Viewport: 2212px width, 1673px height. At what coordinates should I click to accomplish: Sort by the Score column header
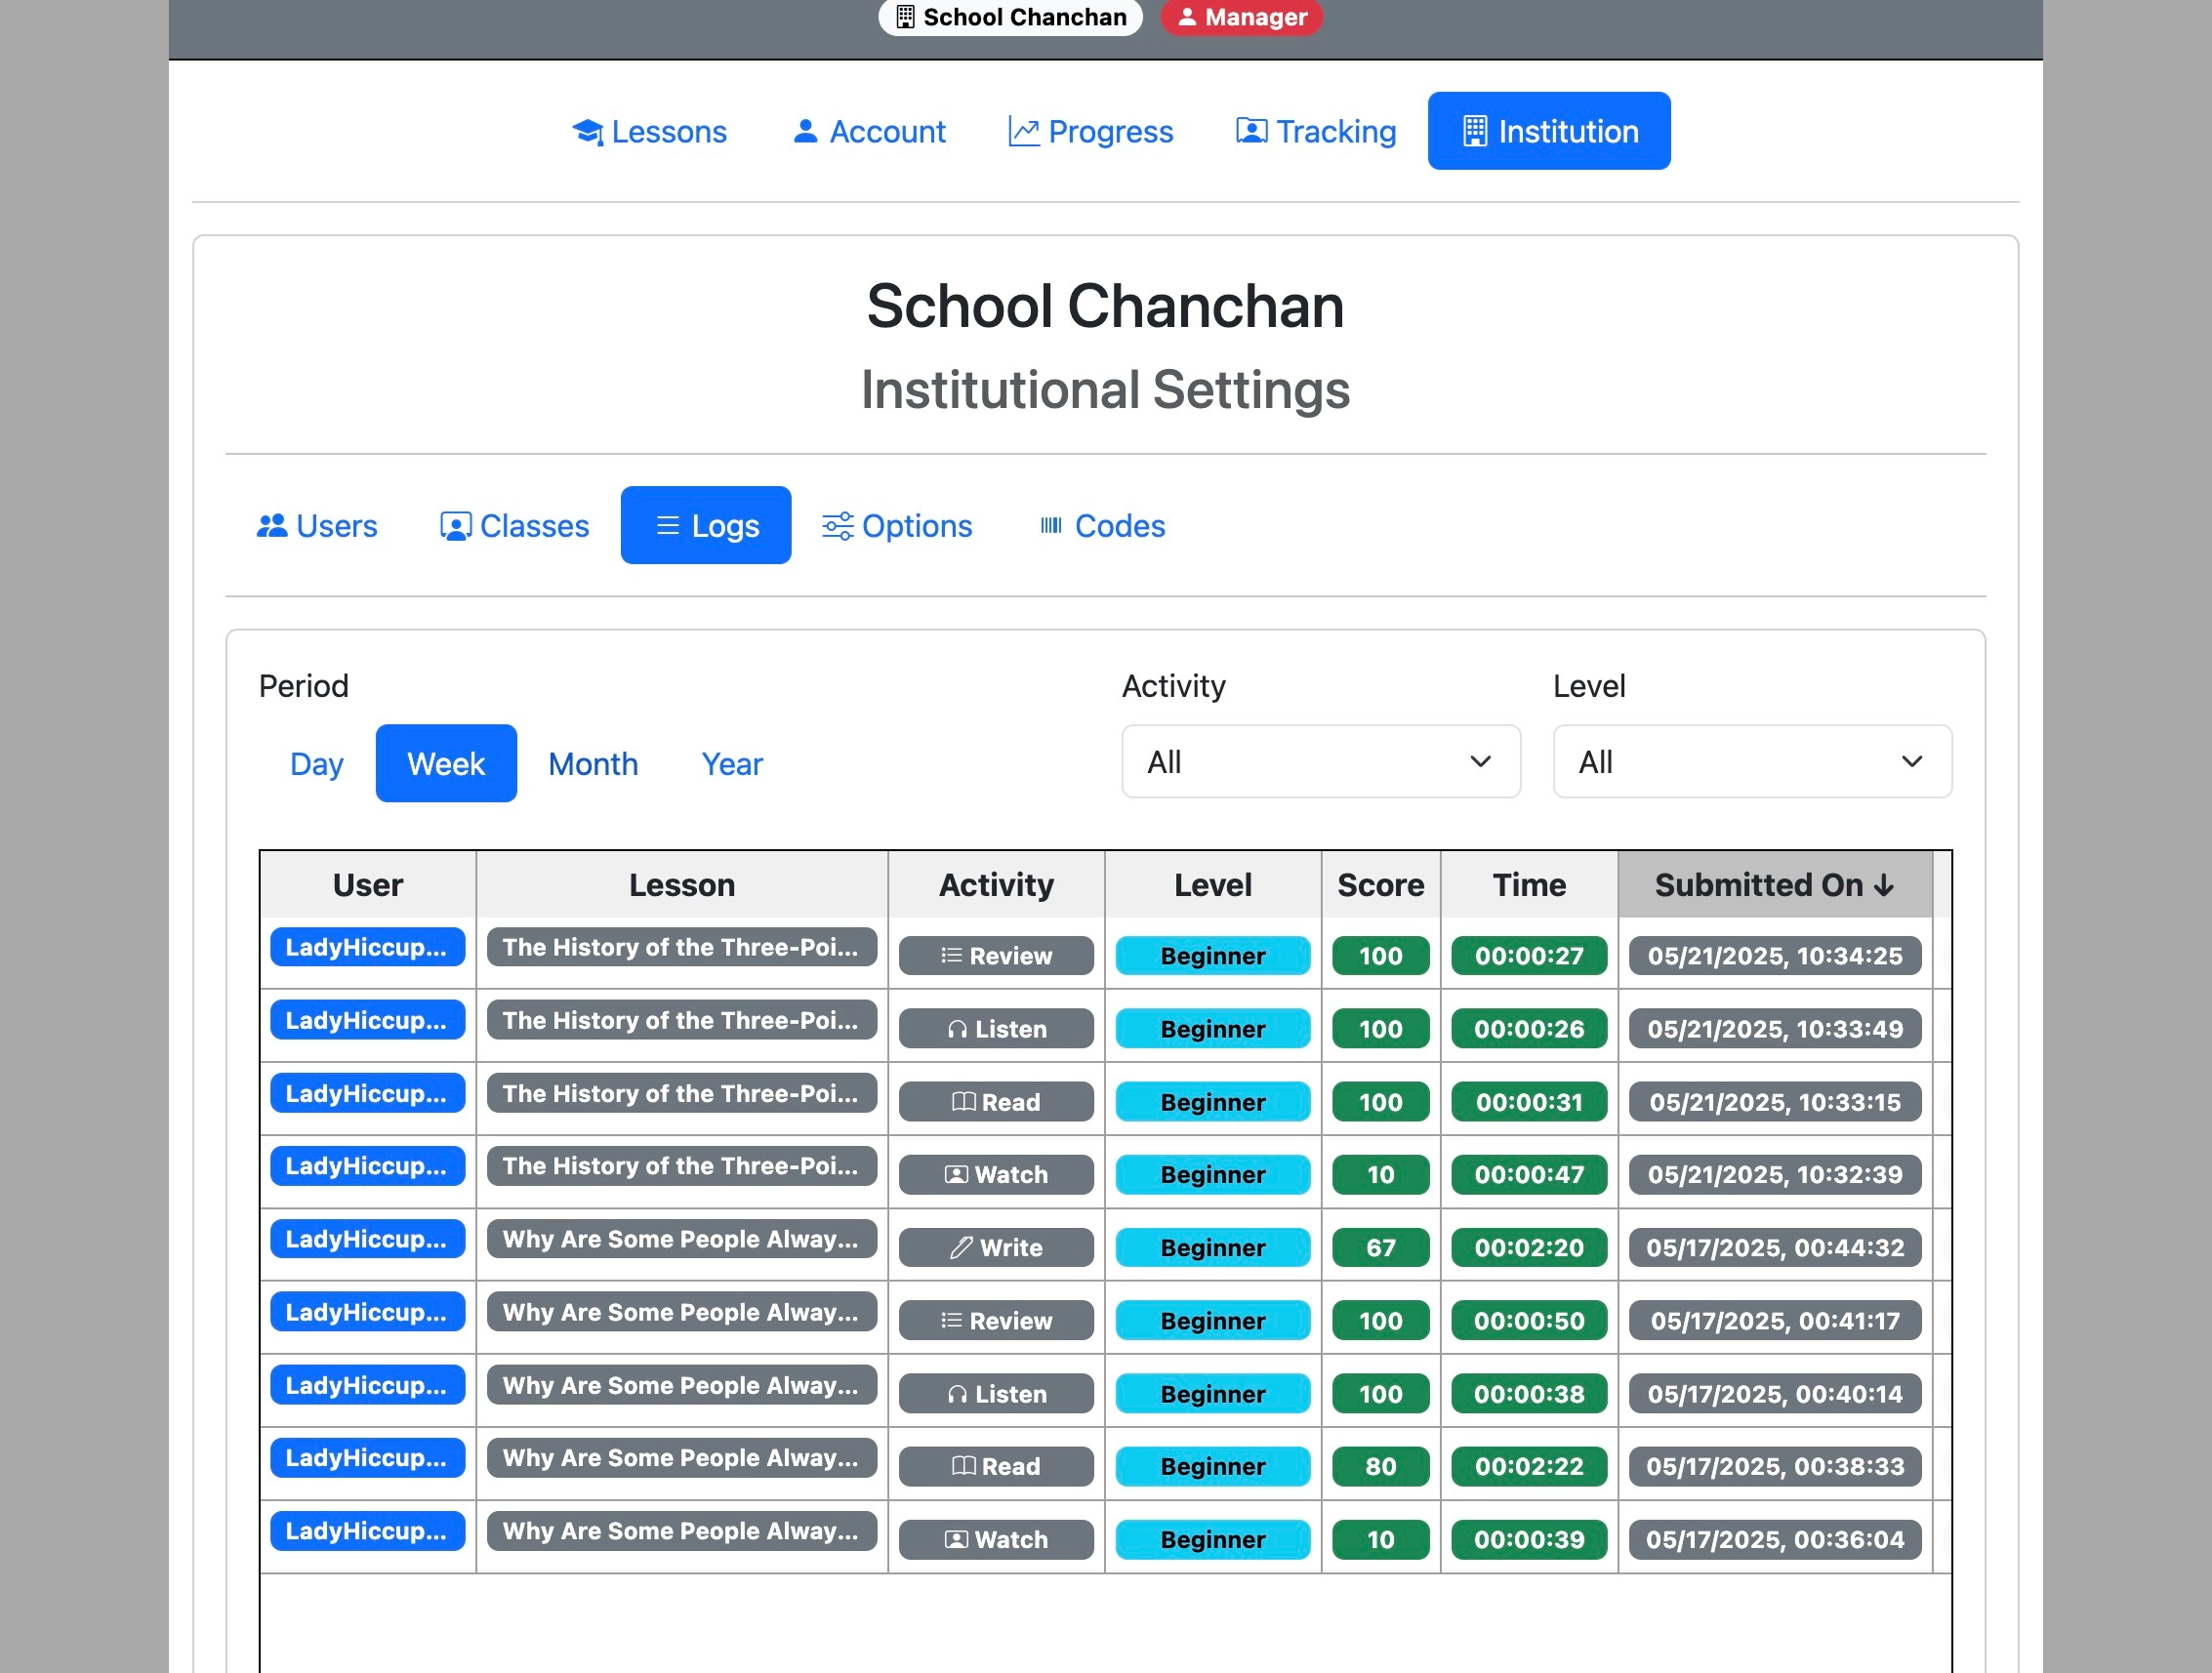(x=1381, y=885)
